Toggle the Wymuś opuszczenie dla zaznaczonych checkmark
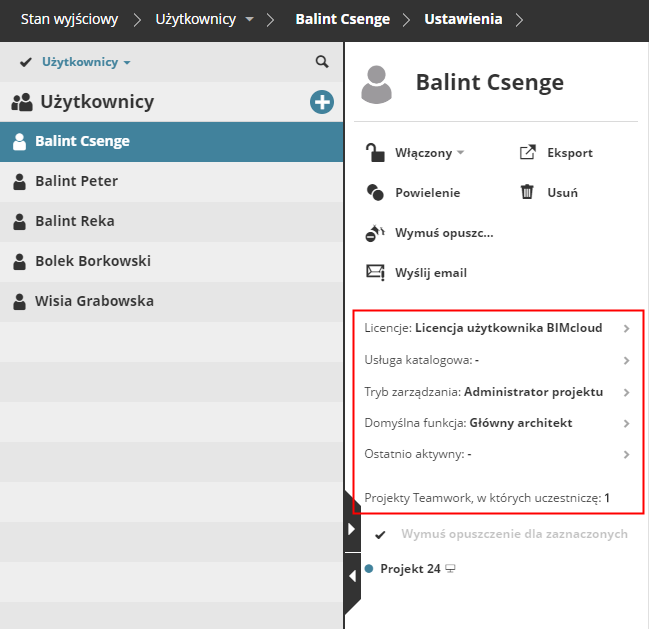 [x=380, y=534]
